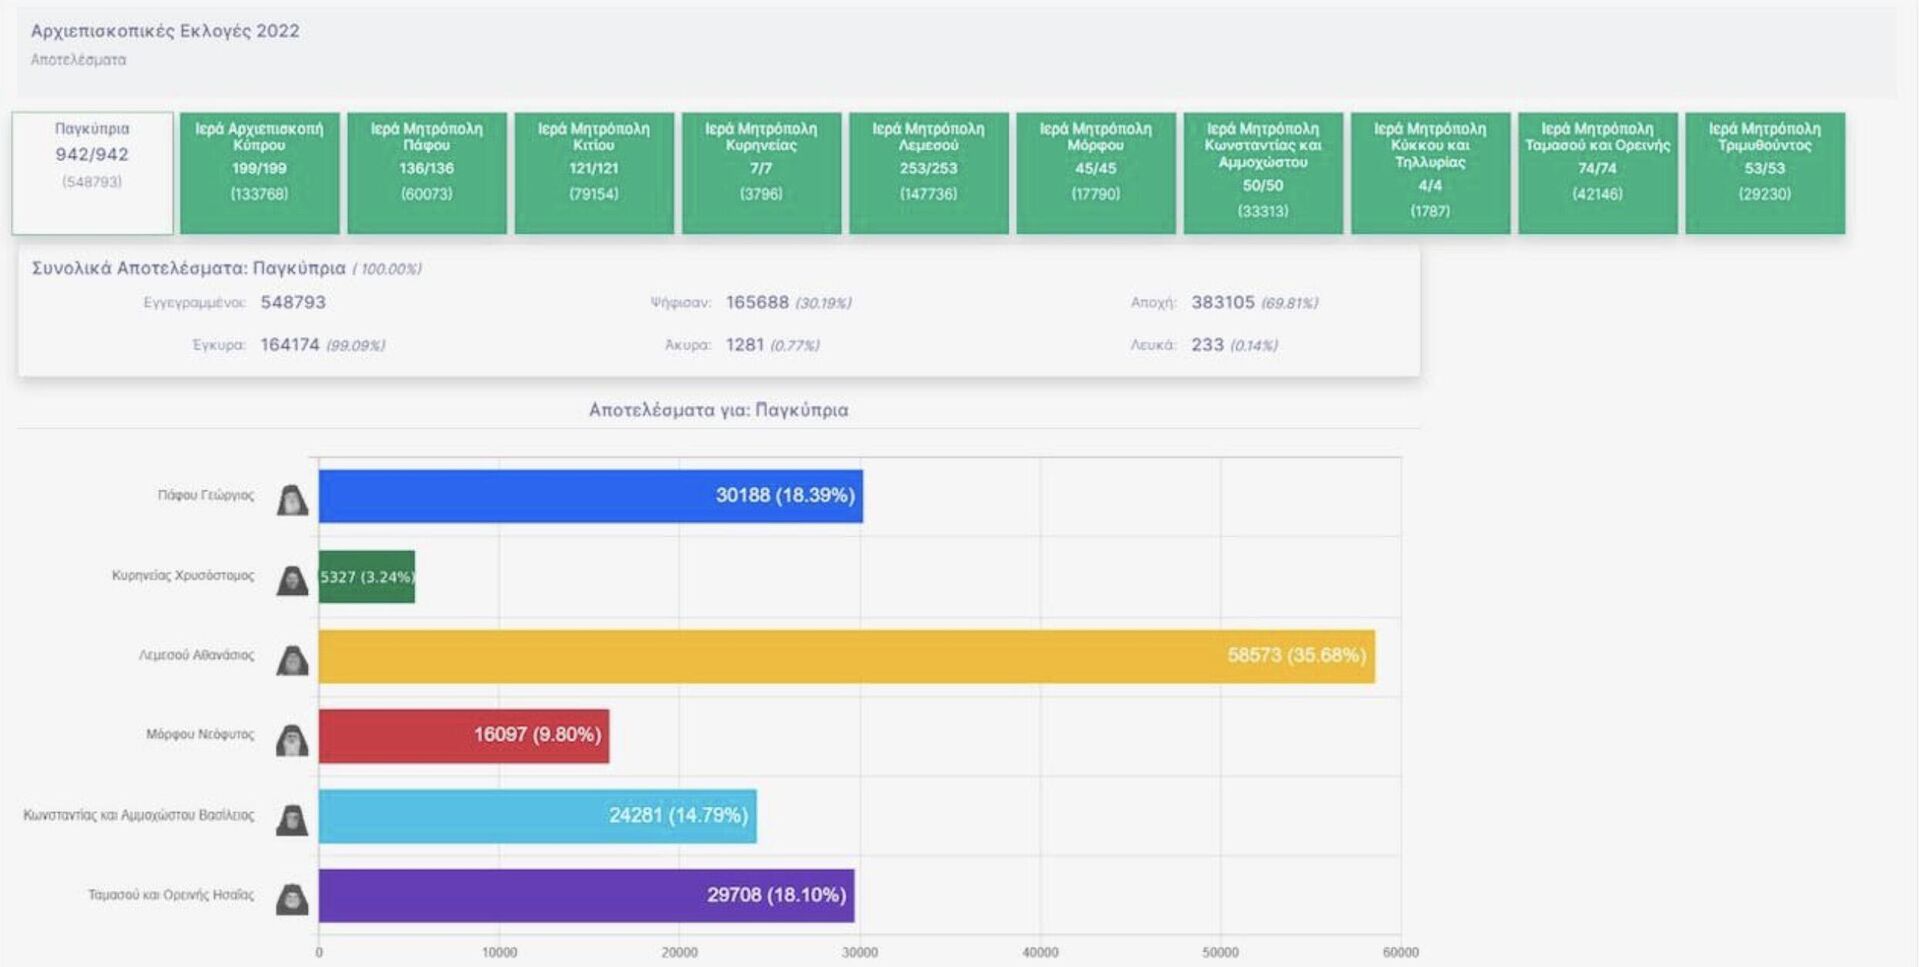Click the Λεμεσού Αθανάσιος label
Viewport: 1920px width, 967px height.
tap(197, 655)
